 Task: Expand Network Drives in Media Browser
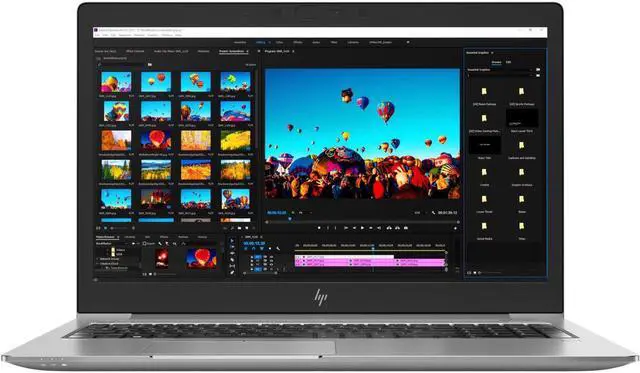[x=97, y=259]
